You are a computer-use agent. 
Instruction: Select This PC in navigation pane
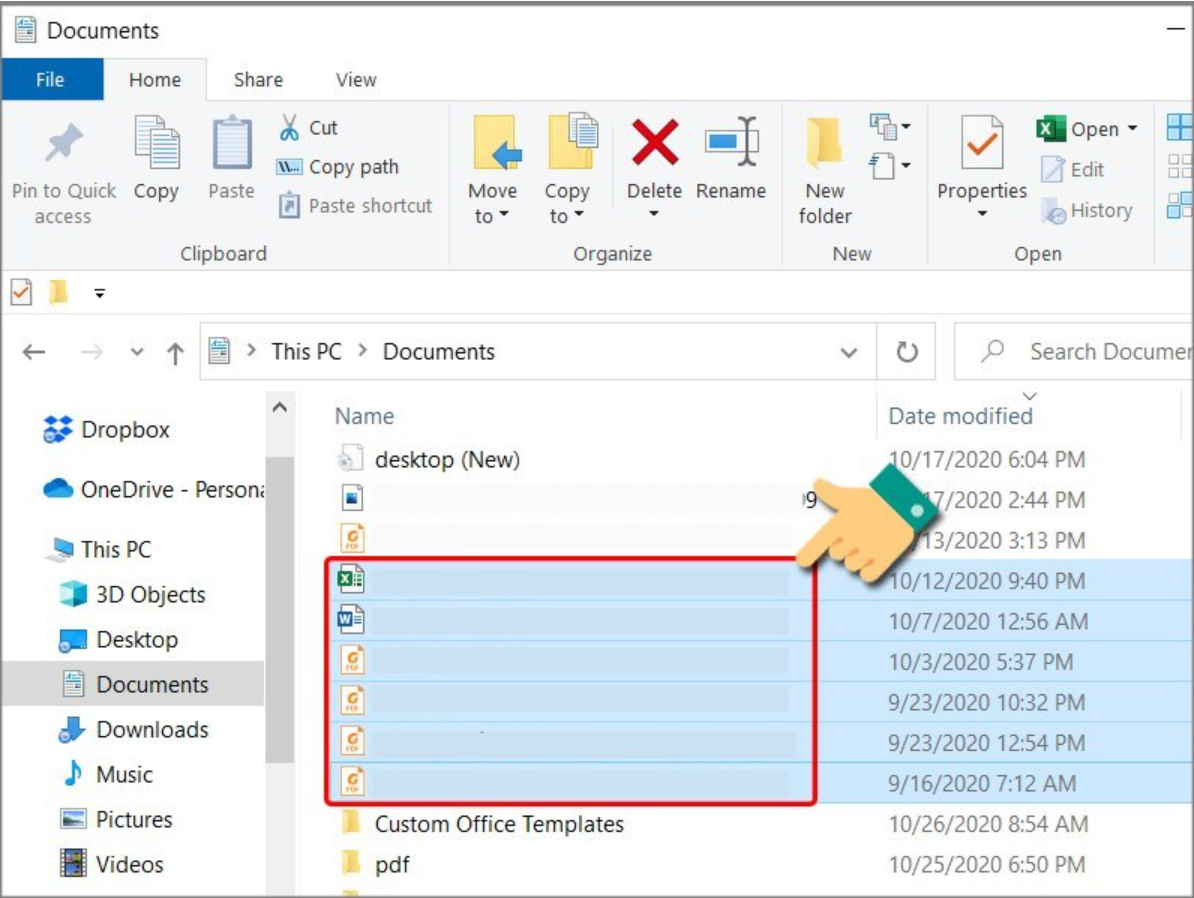(x=100, y=549)
